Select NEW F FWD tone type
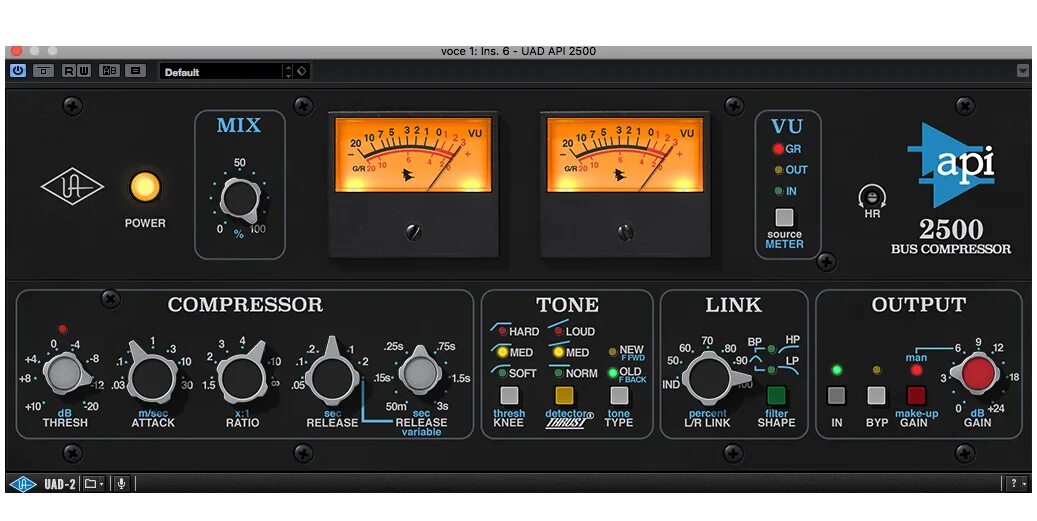The image size is (1037, 521). tap(627, 352)
